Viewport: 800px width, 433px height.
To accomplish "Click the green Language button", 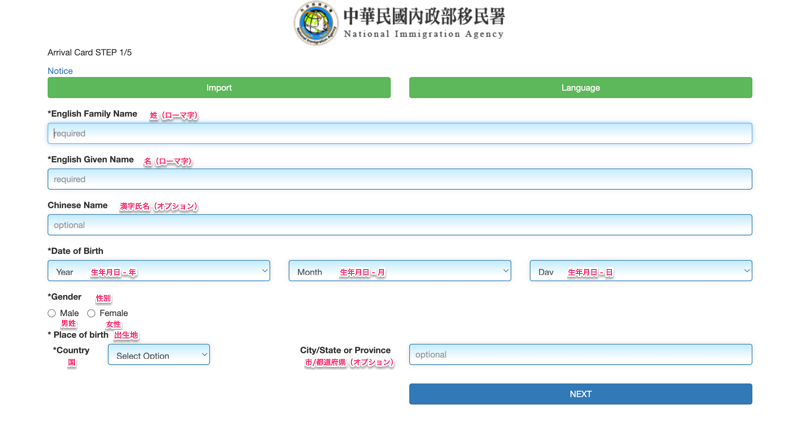I will click(580, 88).
